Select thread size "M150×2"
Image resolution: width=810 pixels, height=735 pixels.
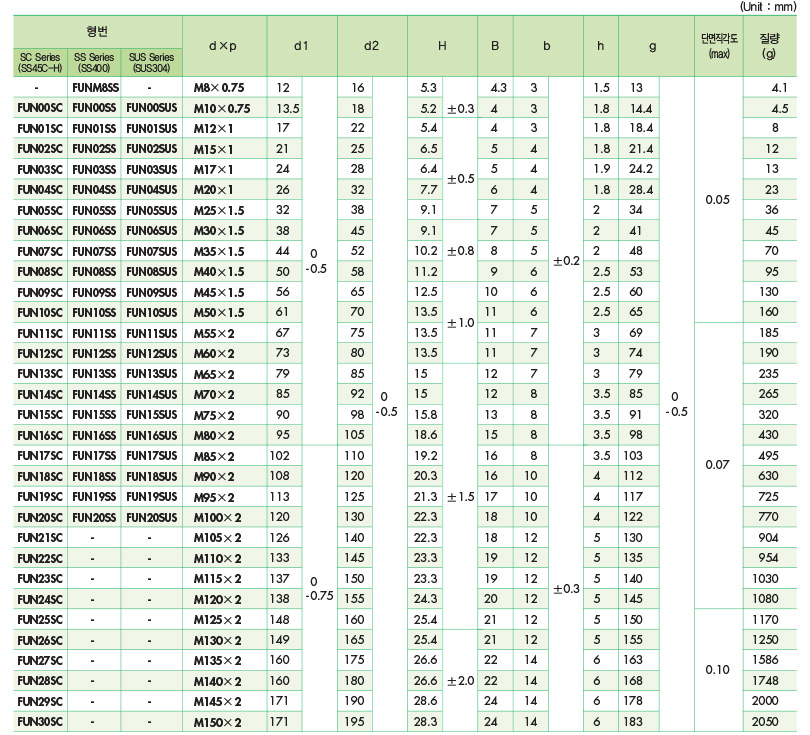tap(217, 722)
